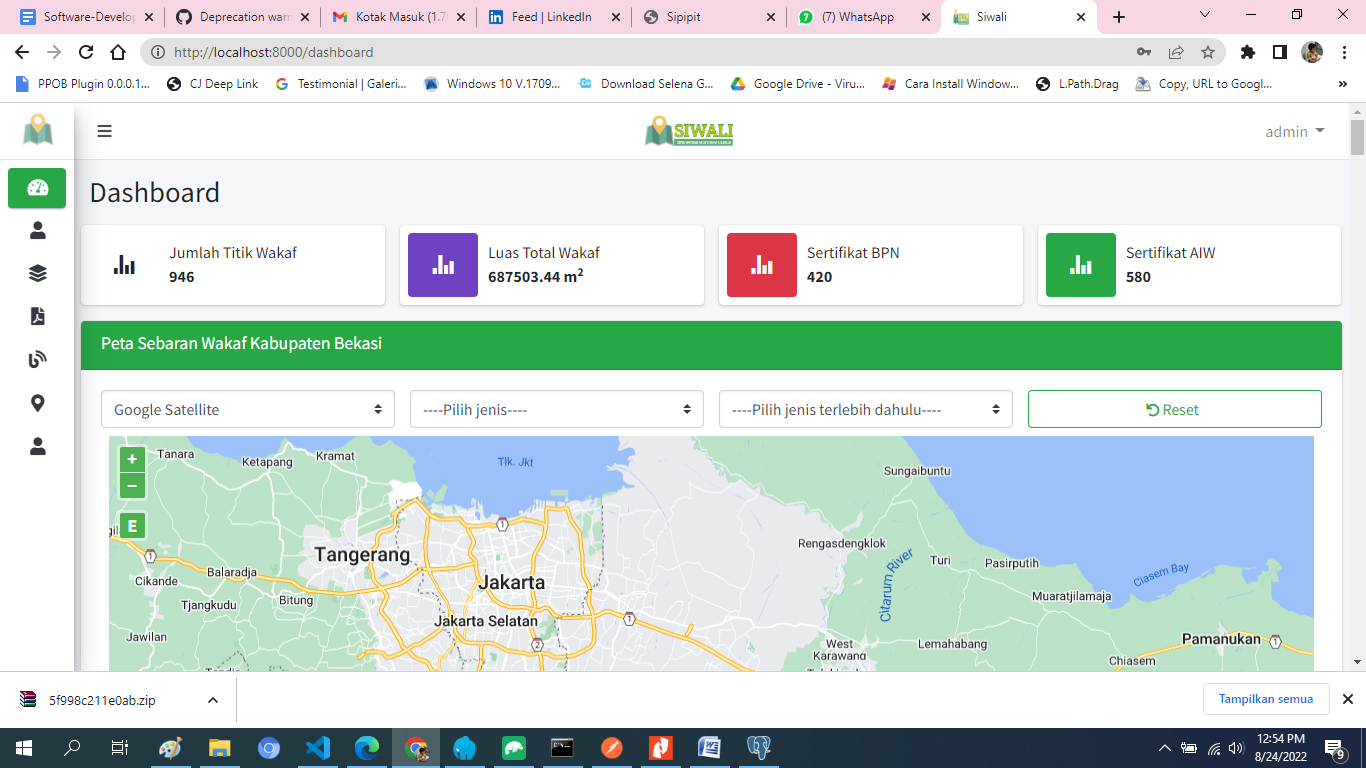
Task: Select the blog feed icon in sidebar
Action: click(x=38, y=360)
